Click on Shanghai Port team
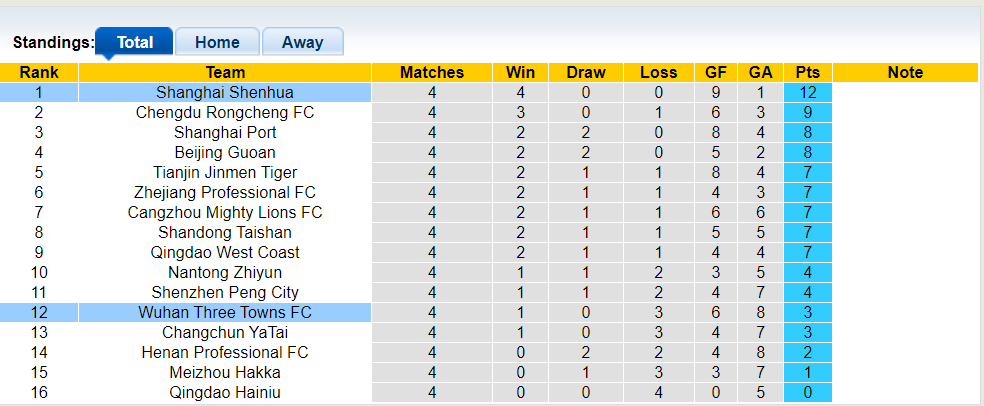The height and width of the screenshot is (406, 984). point(225,132)
